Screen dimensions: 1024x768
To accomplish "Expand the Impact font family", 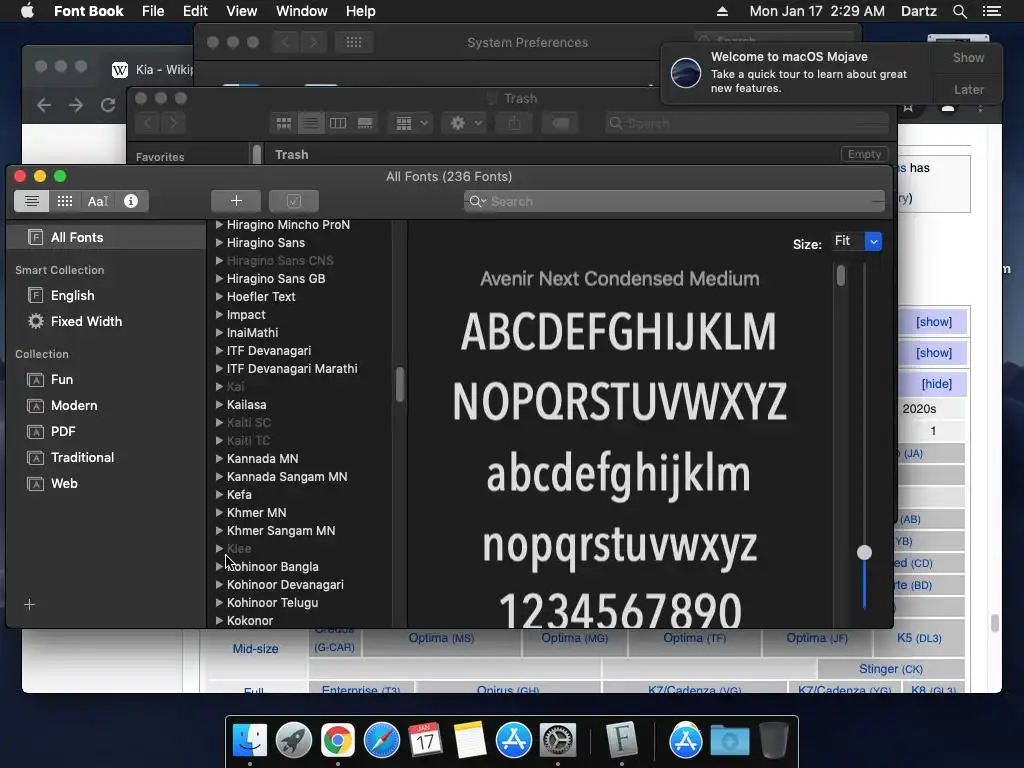I will [219, 315].
